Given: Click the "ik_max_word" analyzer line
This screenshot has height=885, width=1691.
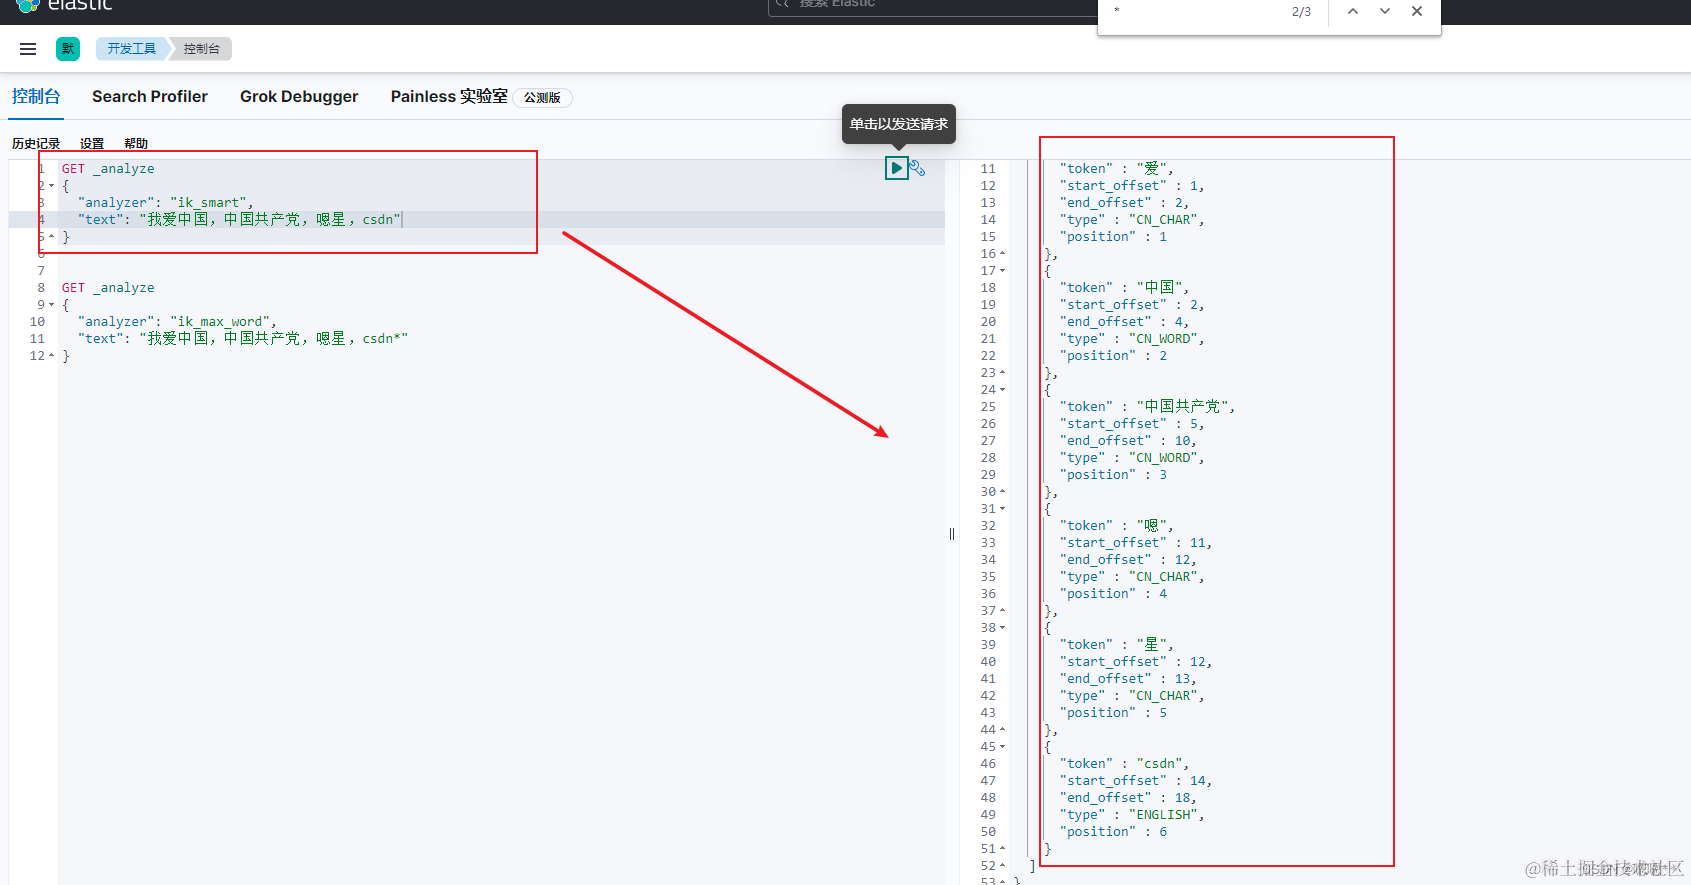Looking at the screenshot, I should (x=177, y=322).
